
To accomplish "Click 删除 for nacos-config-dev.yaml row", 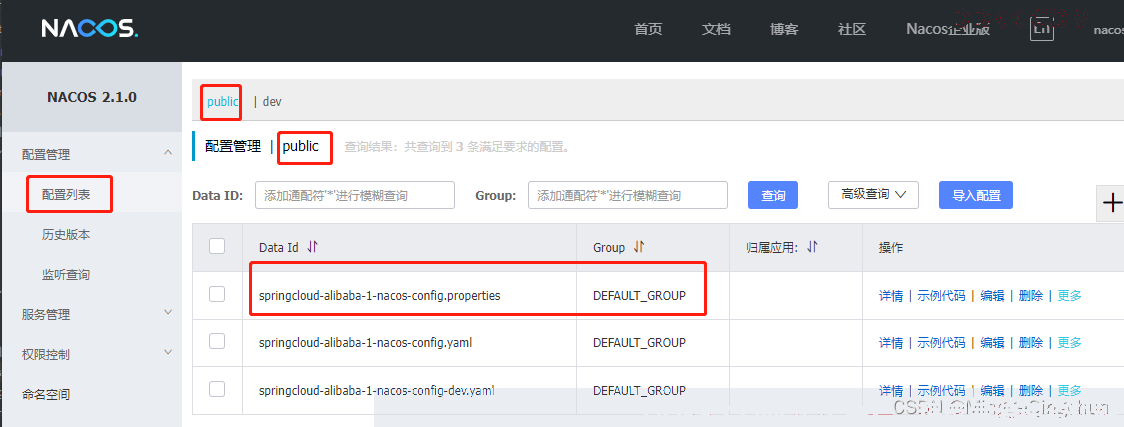I will click(1031, 390).
